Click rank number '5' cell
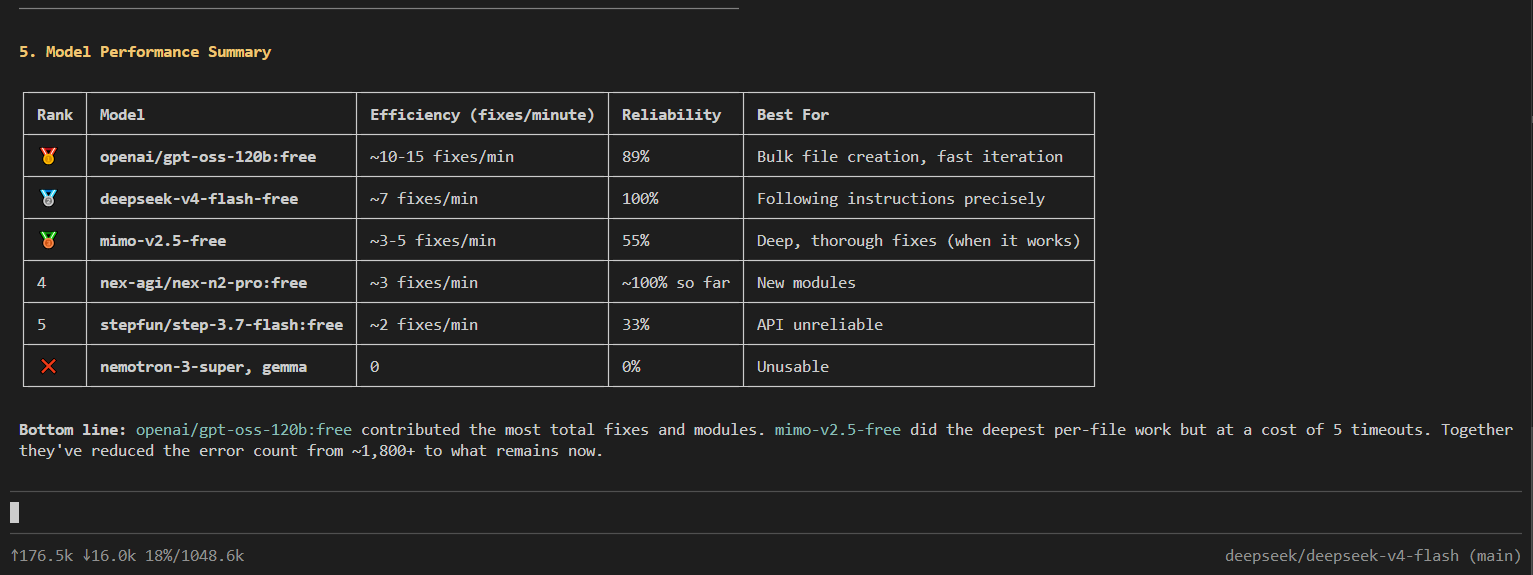1533x575 pixels. 41,324
